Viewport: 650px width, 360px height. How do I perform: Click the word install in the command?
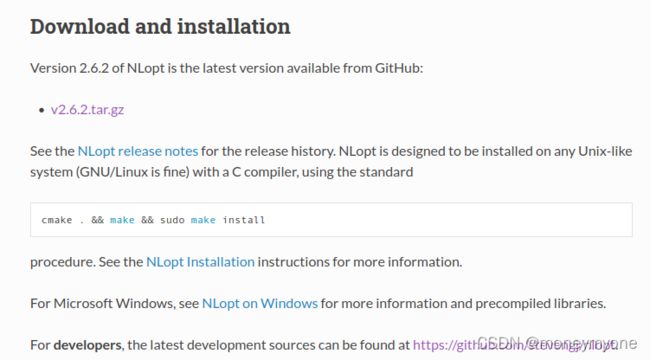(x=244, y=220)
